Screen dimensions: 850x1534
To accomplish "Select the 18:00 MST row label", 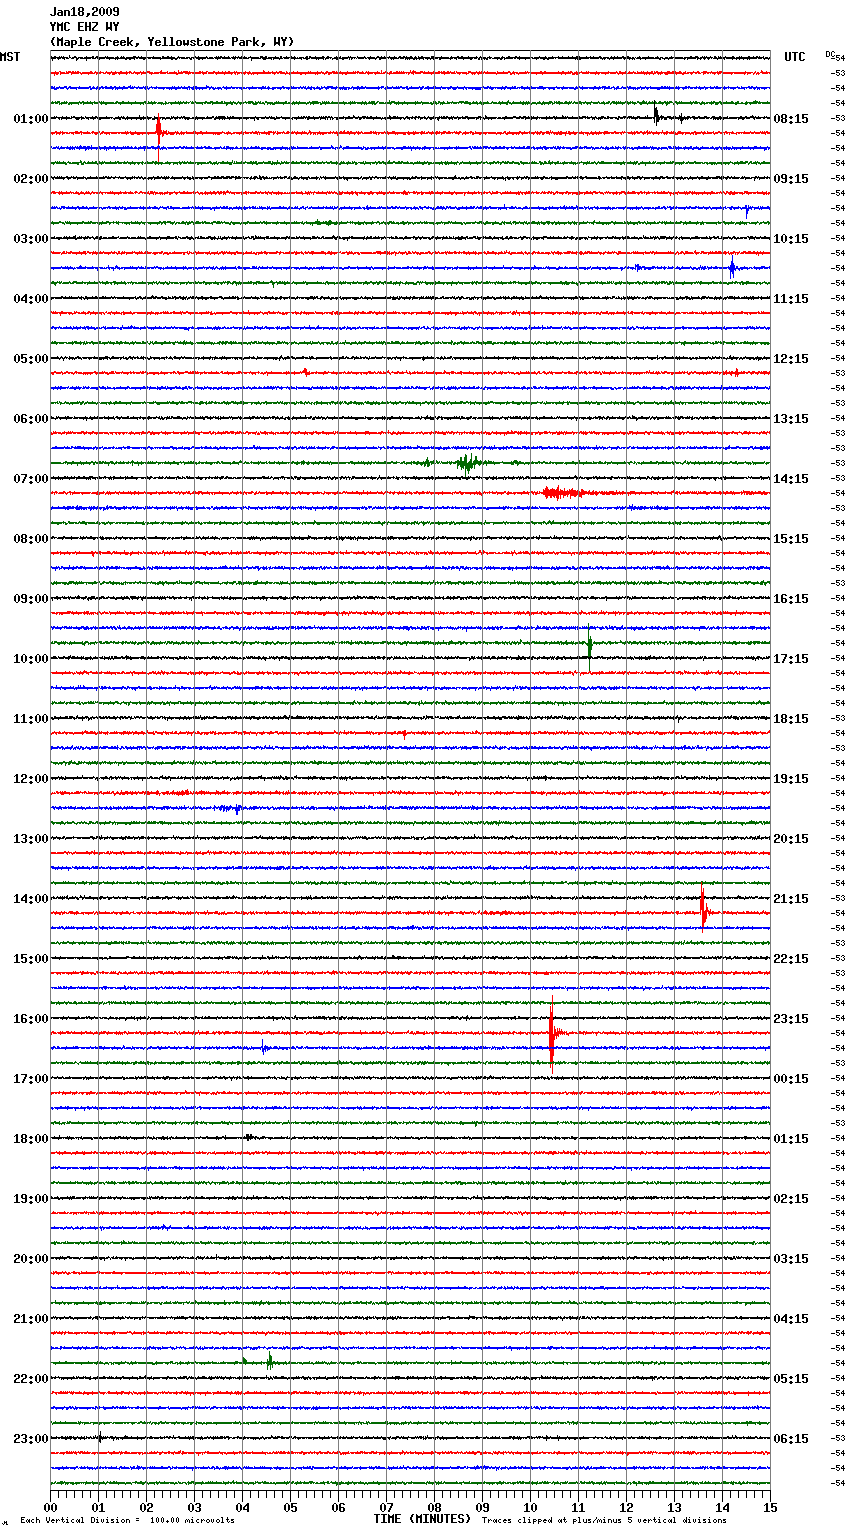I will [x=30, y=1139].
